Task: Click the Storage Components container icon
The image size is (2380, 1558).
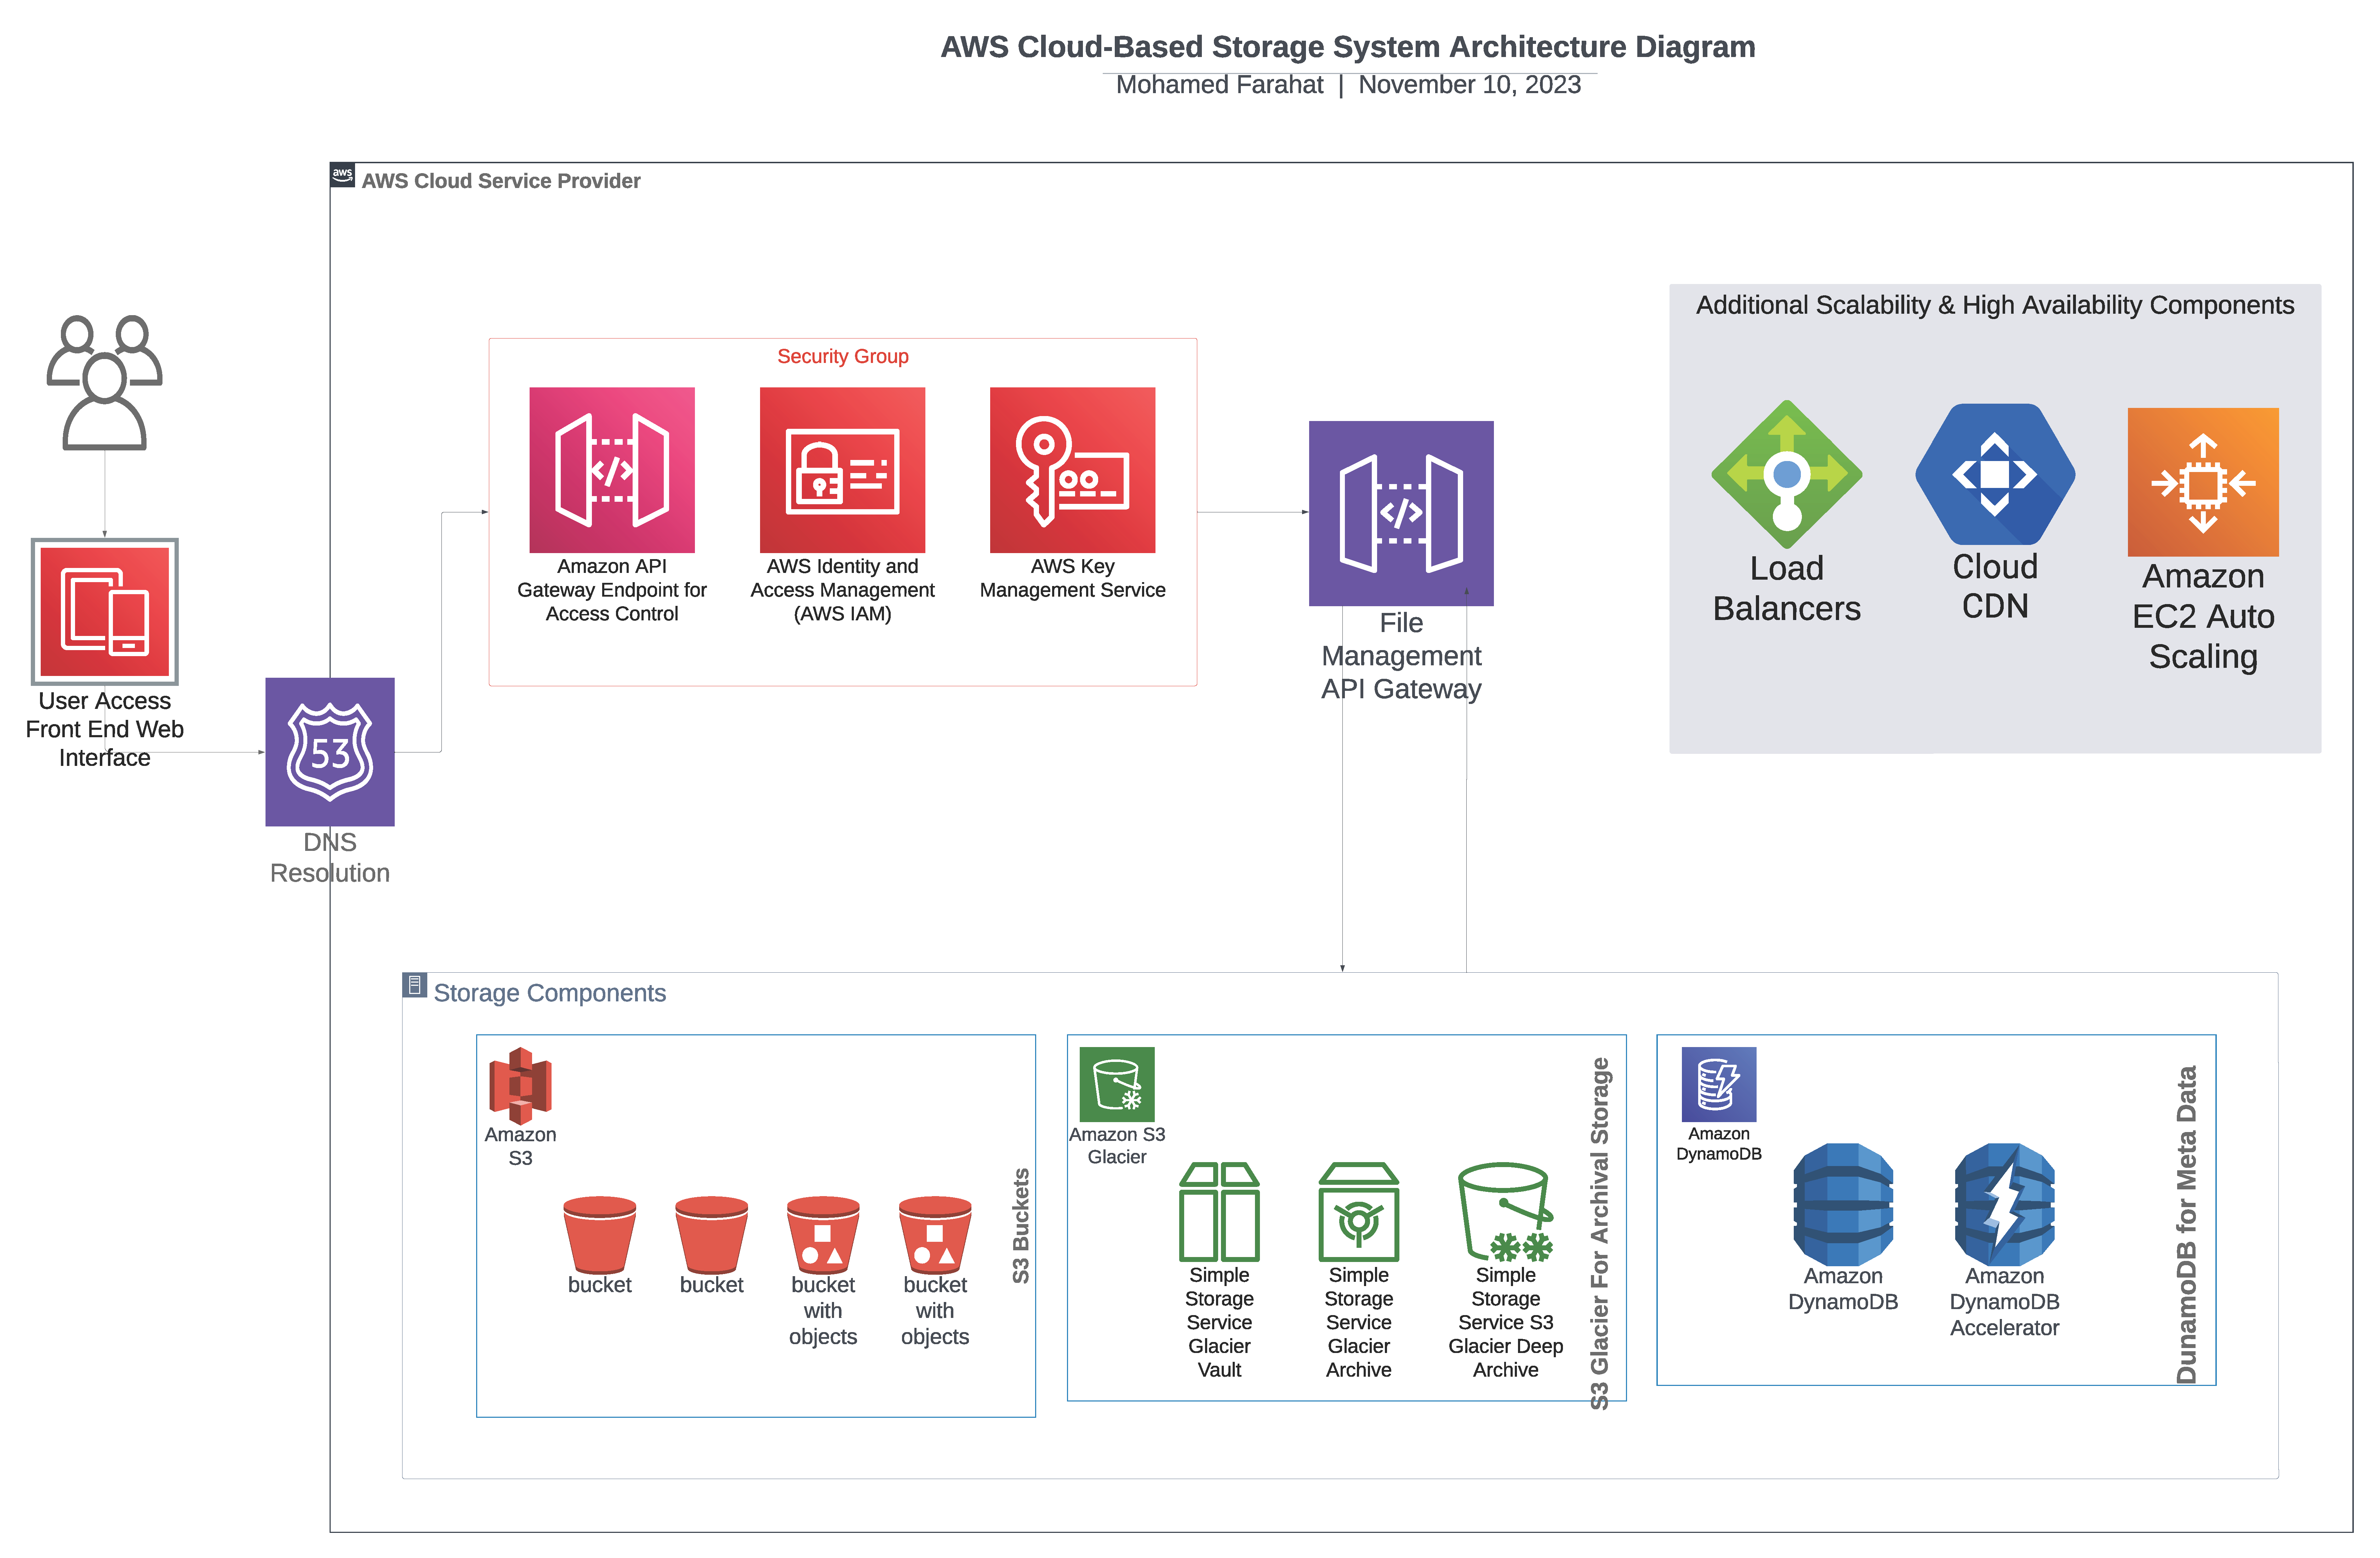Action: click(415, 985)
